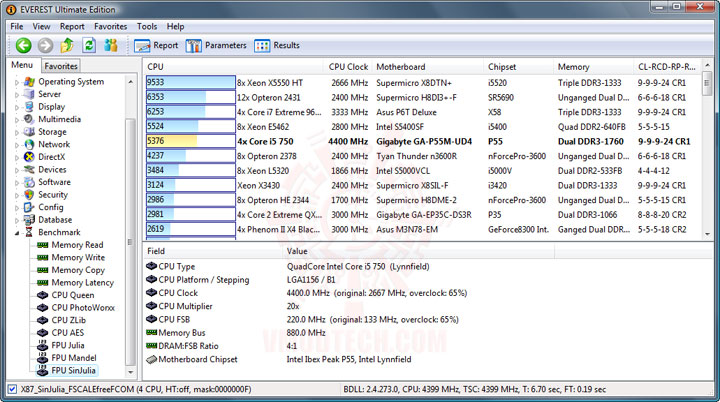Select CPU ZLib benchmark
The height and width of the screenshot is (402, 720).
pos(68,320)
